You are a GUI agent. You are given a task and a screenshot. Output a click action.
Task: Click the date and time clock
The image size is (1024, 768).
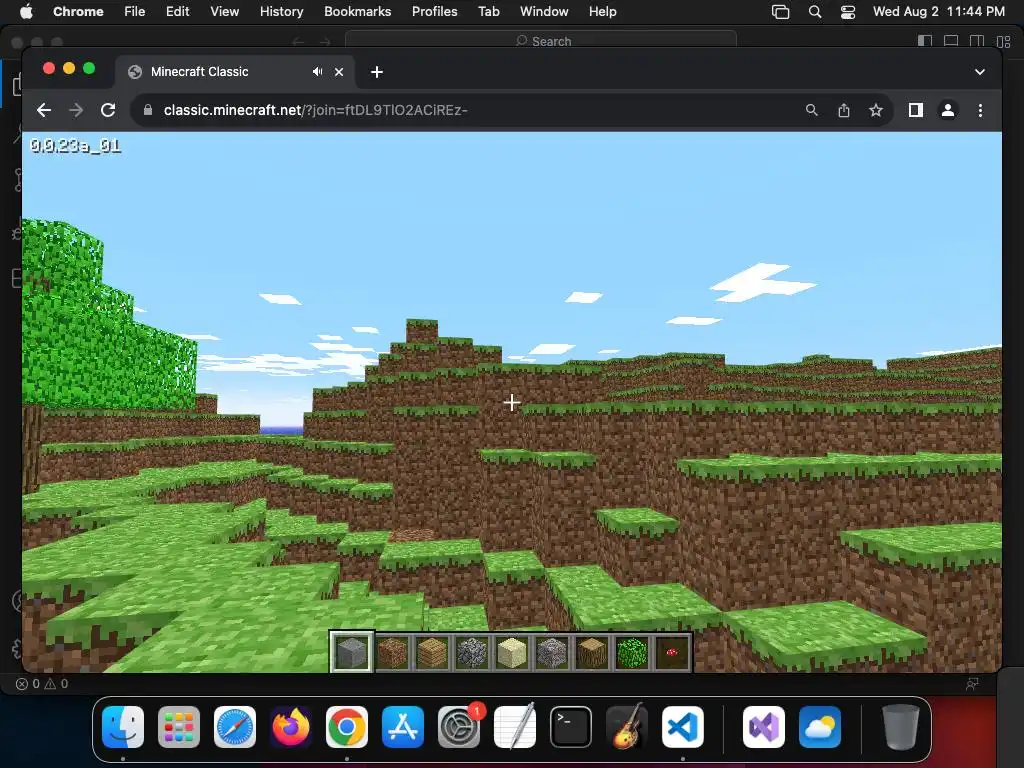pyautogui.click(x=938, y=12)
